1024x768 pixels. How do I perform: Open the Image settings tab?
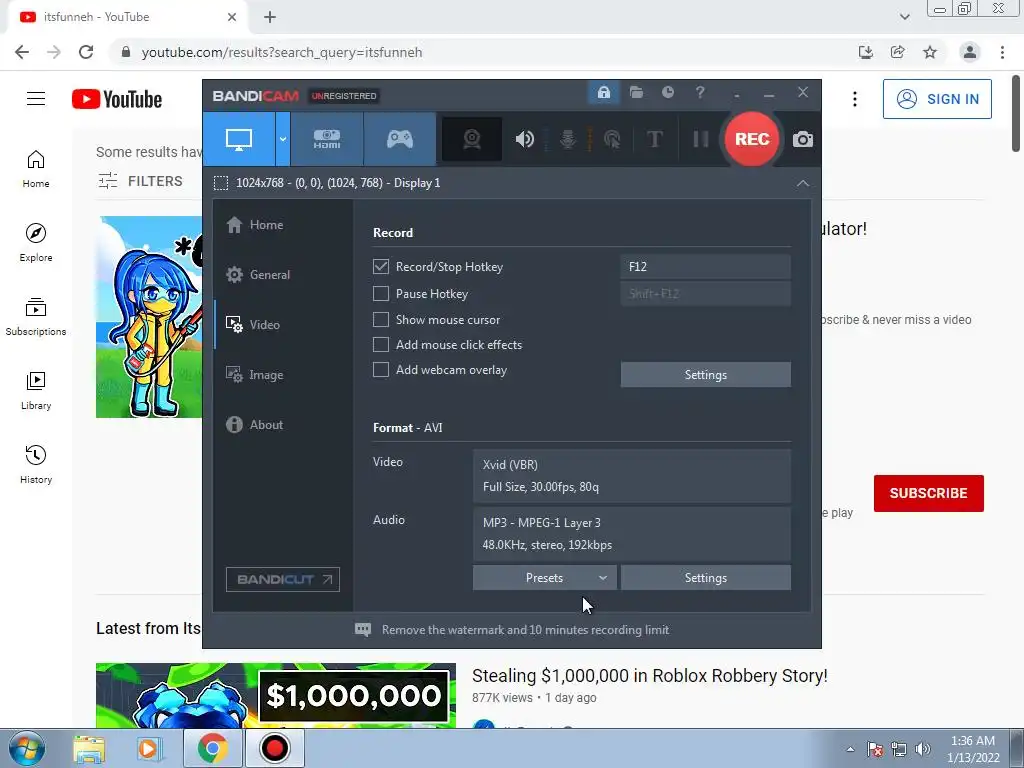click(x=255, y=375)
